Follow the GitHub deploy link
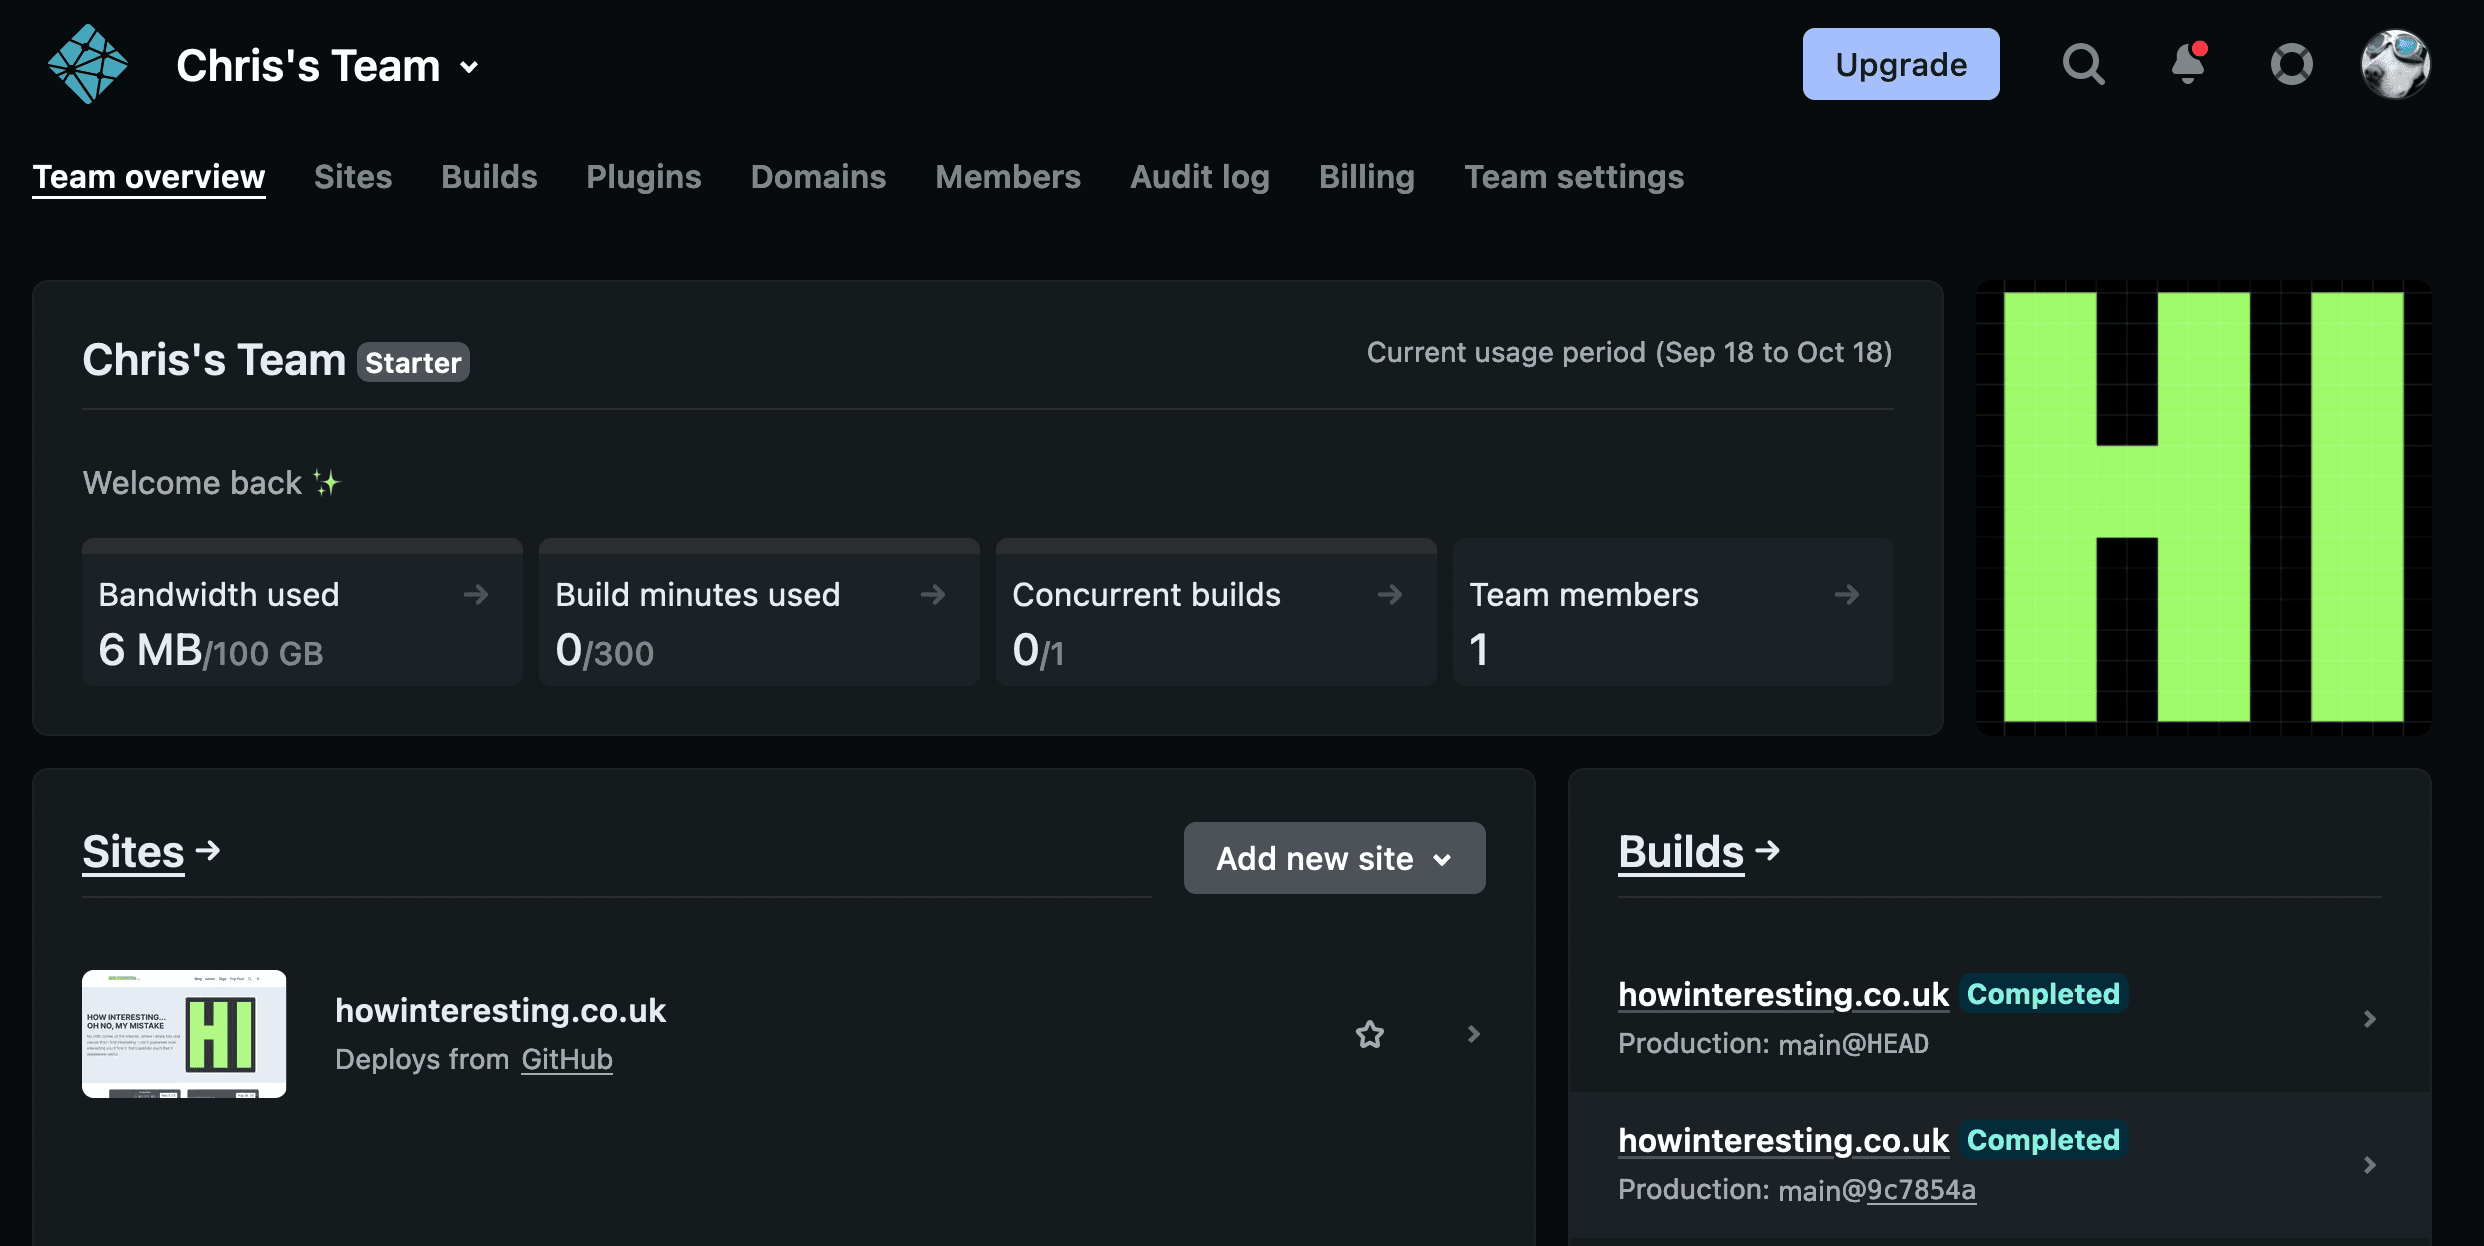 click(566, 1059)
